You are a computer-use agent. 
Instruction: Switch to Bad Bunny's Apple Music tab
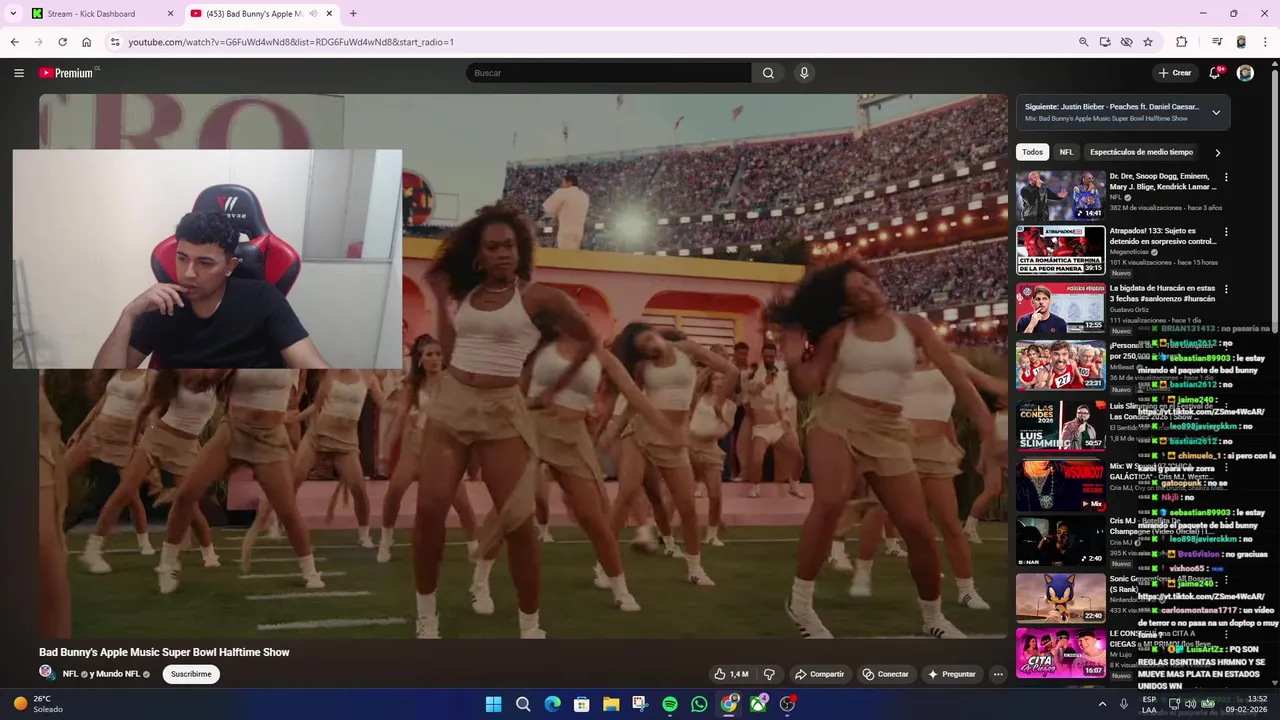click(262, 13)
